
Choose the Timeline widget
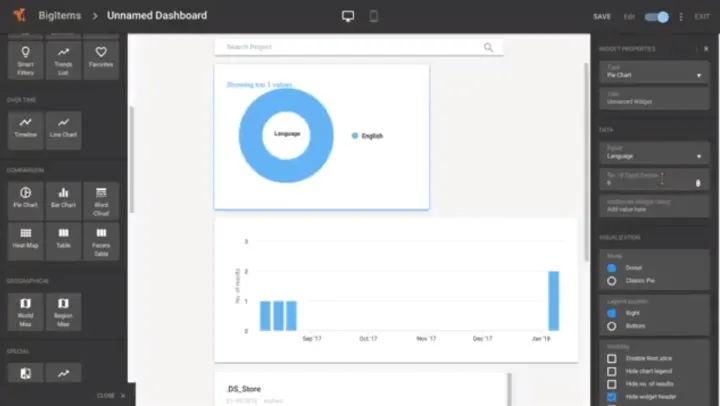point(25,128)
